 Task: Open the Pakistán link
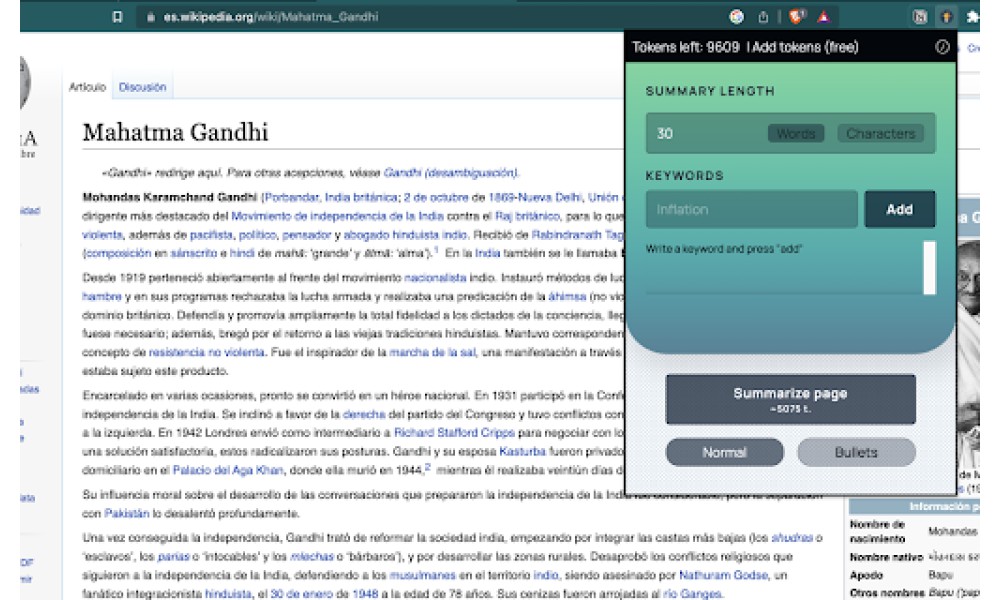click(x=126, y=513)
